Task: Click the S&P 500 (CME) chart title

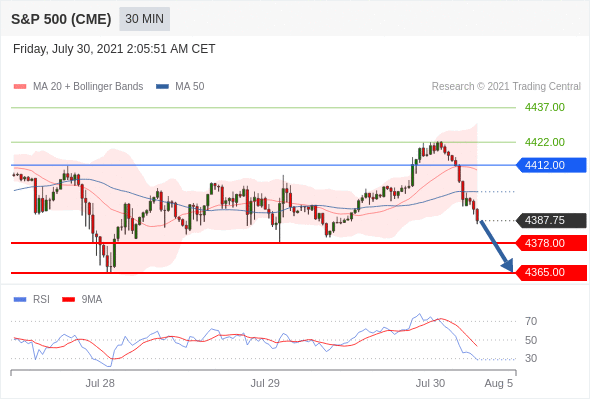Action: (61, 19)
